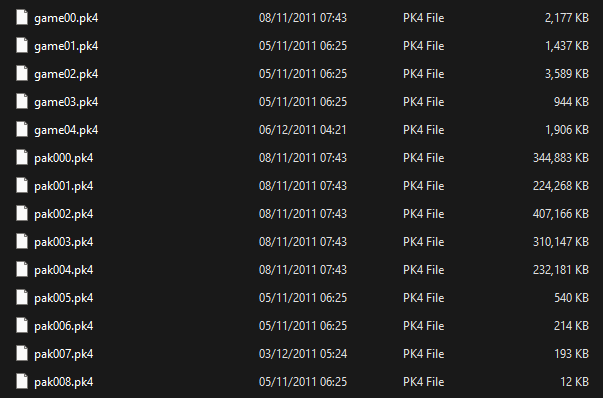Click the file icon beside game02.pk4
The width and height of the screenshot is (603, 398).
click(x=22, y=74)
